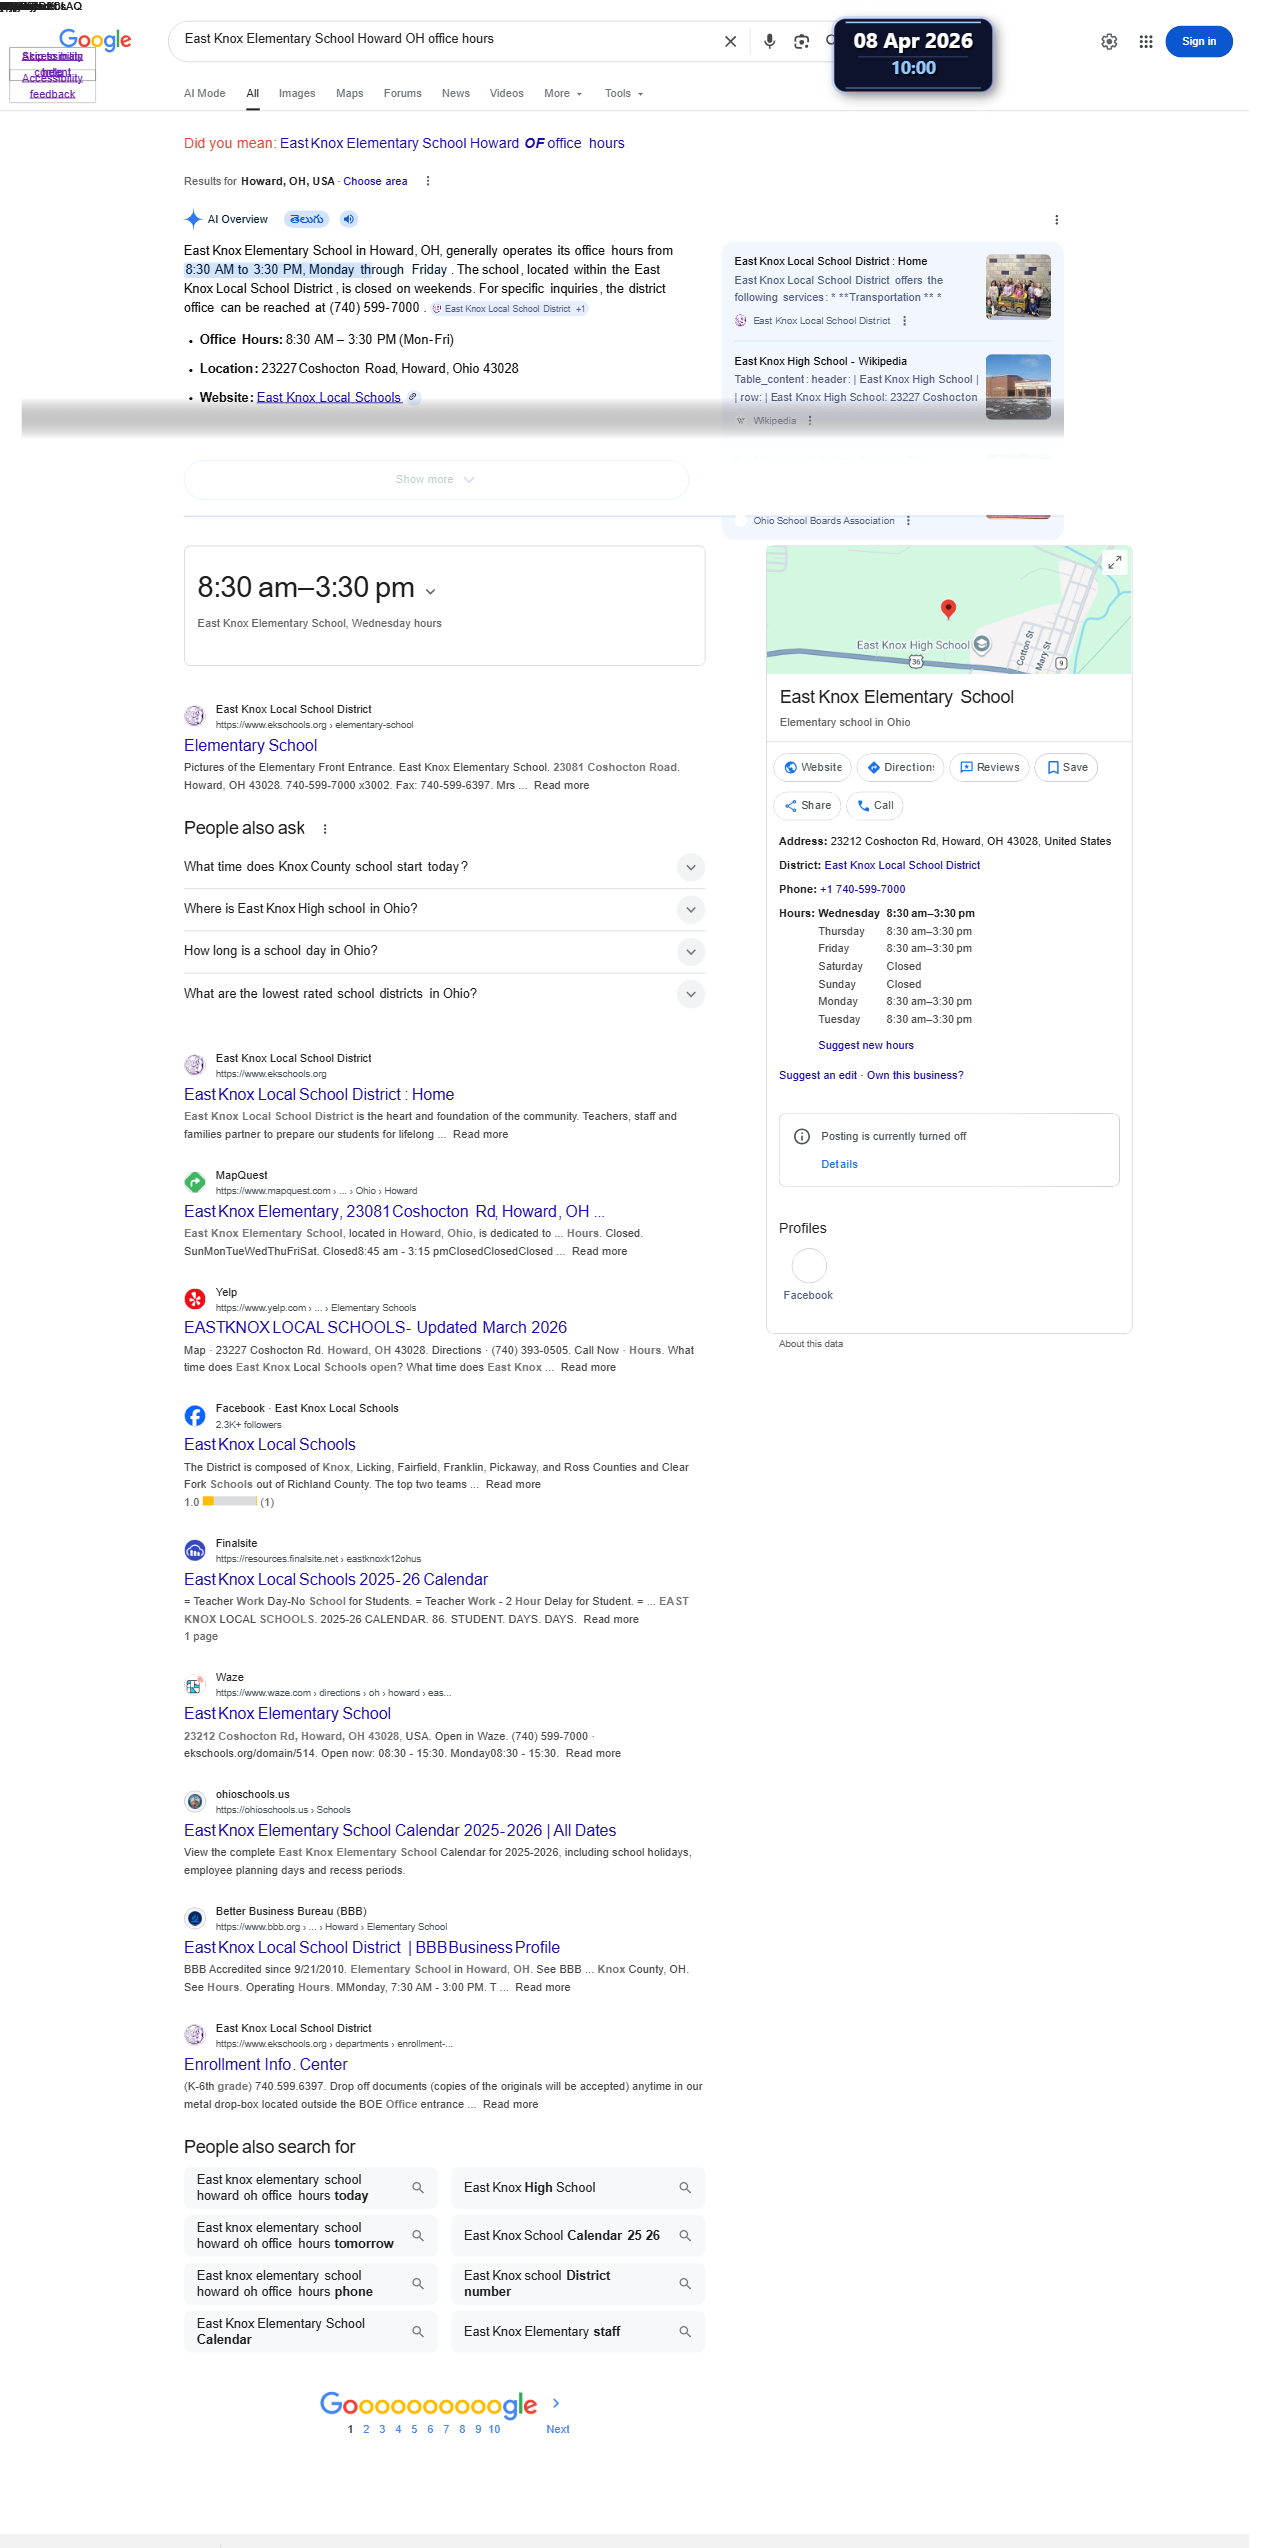Search East Knox Elementary staff suggestion

pos(578,2331)
